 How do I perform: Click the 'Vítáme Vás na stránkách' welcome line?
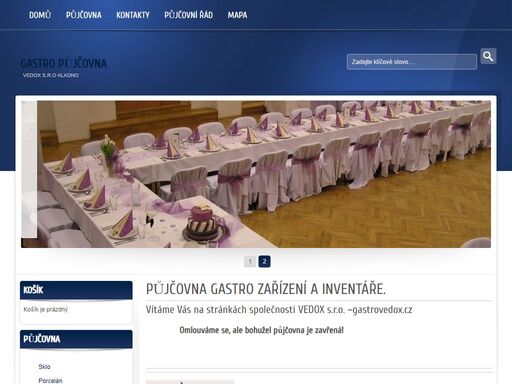(279, 310)
